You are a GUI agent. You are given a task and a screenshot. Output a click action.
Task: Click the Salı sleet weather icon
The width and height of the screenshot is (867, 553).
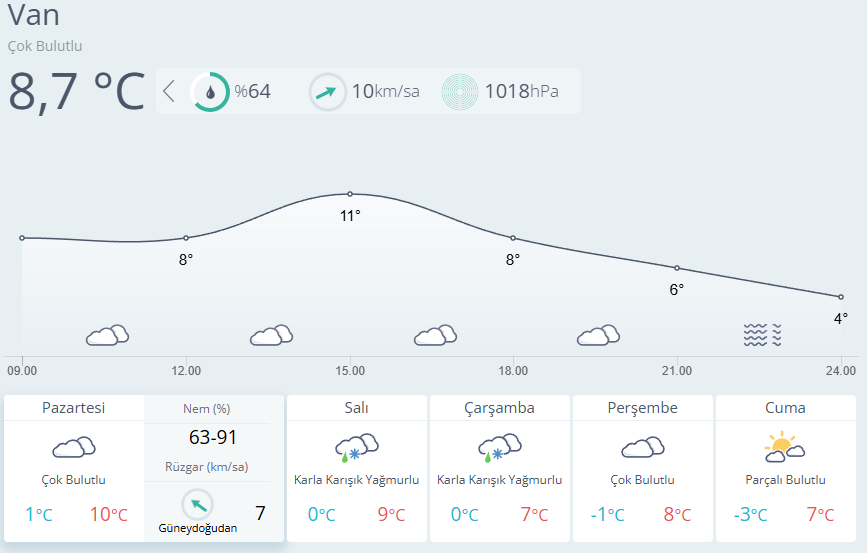pos(357,447)
